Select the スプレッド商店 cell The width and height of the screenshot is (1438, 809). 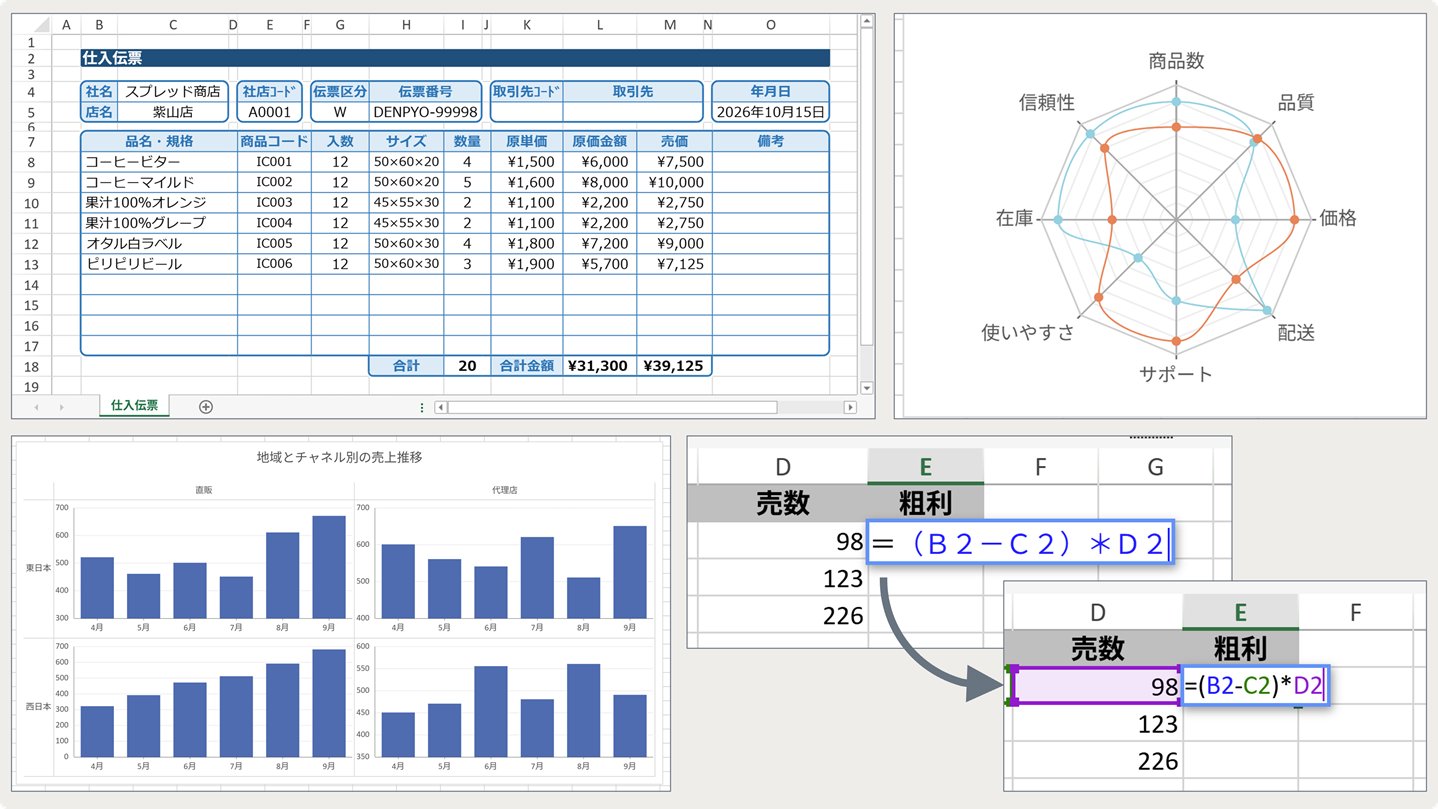pyautogui.click(x=173, y=92)
